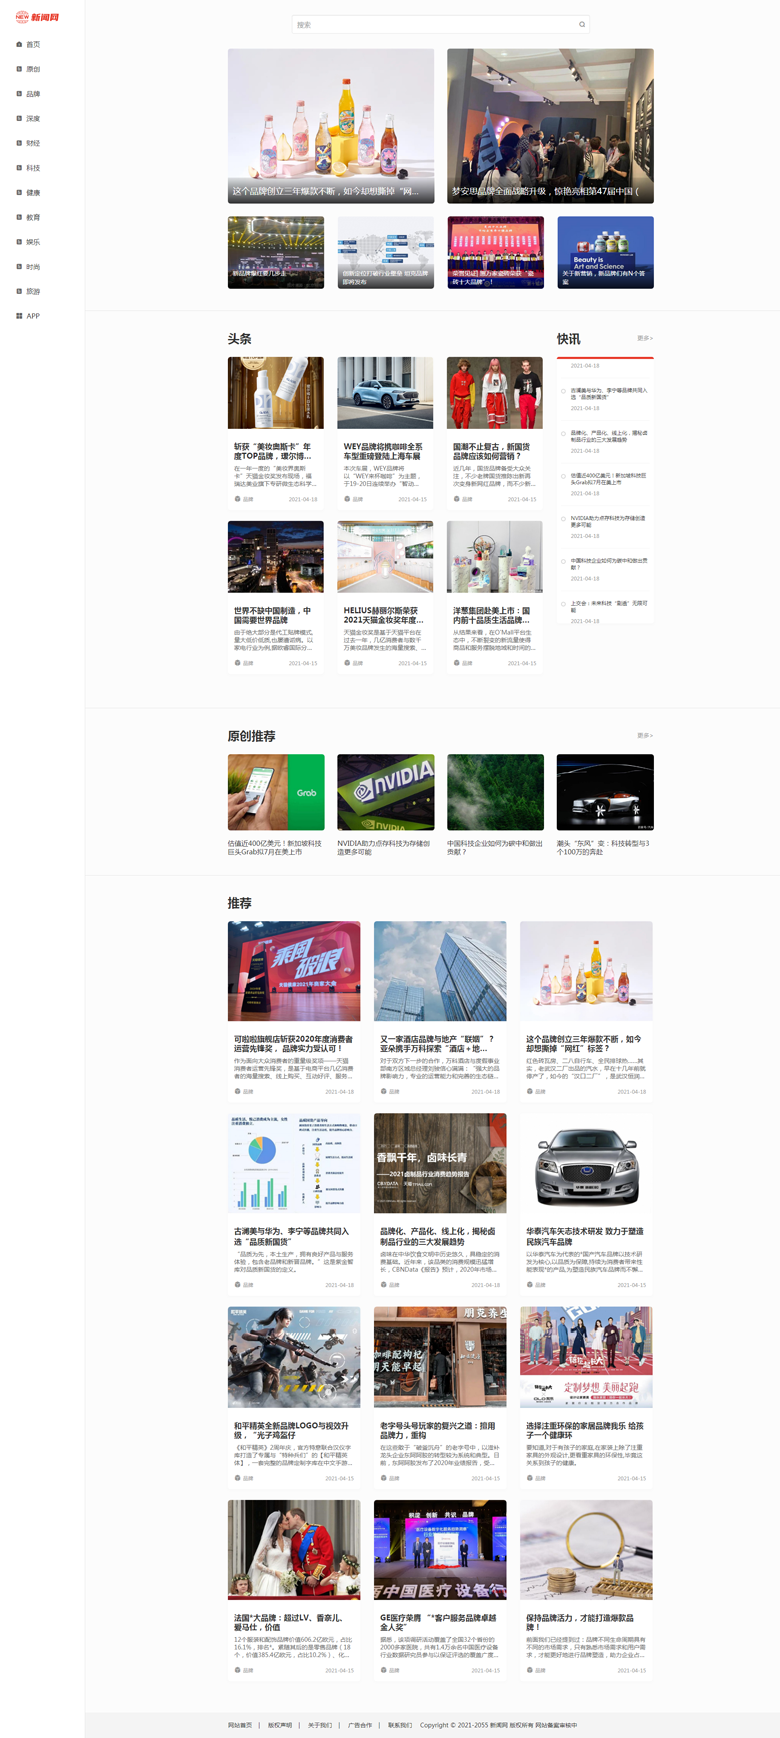Viewport: 780px width, 1738px height.
Task: Click the 版权声明 footer link
Action: (279, 1725)
